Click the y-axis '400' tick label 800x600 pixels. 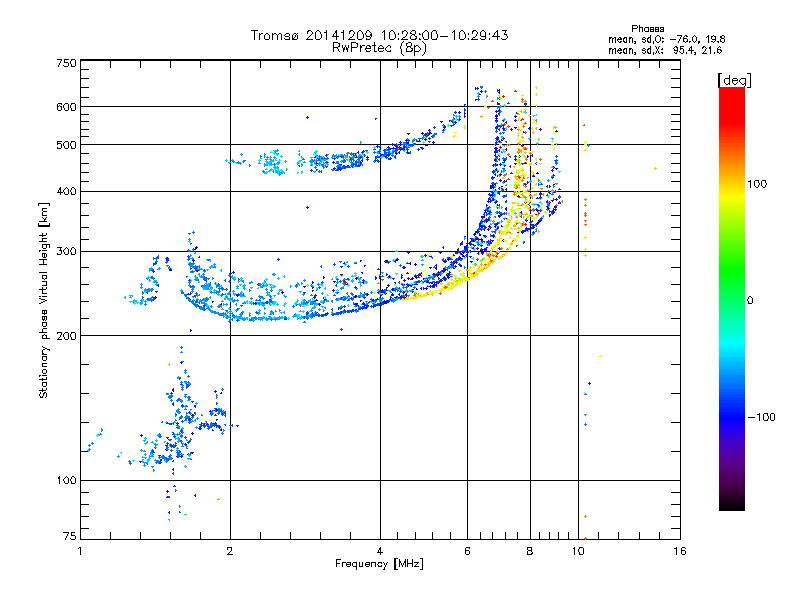(66, 192)
